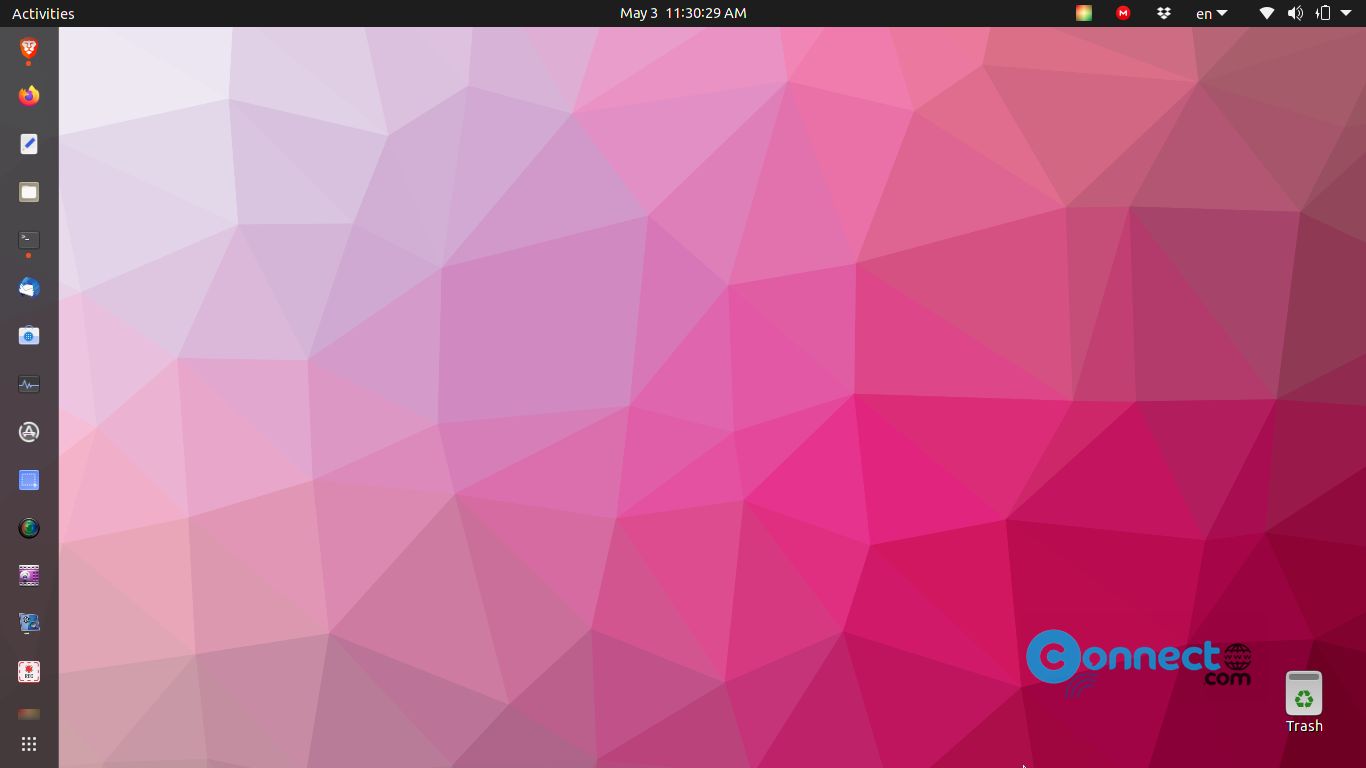Open the Activities overview
Screen dimensions: 1366x768
(x=43, y=13)
